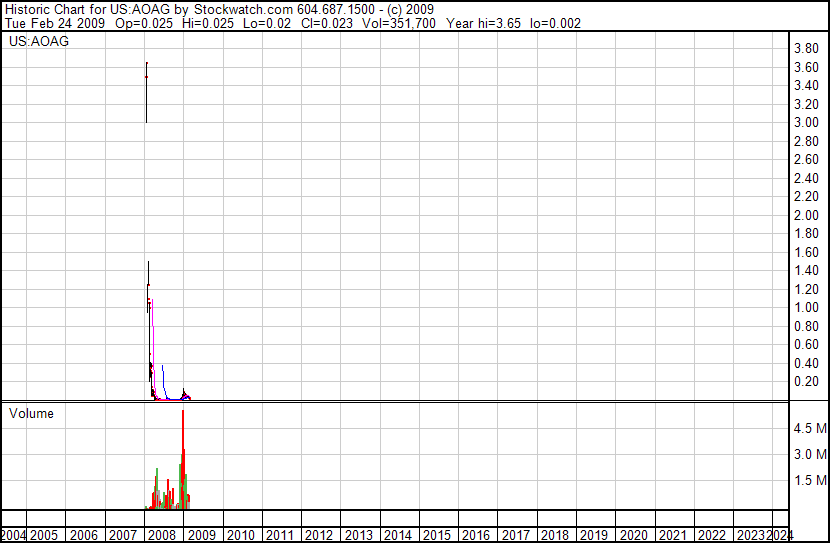Click the Stockwatch.com text in chart title

tap(242, 9)
